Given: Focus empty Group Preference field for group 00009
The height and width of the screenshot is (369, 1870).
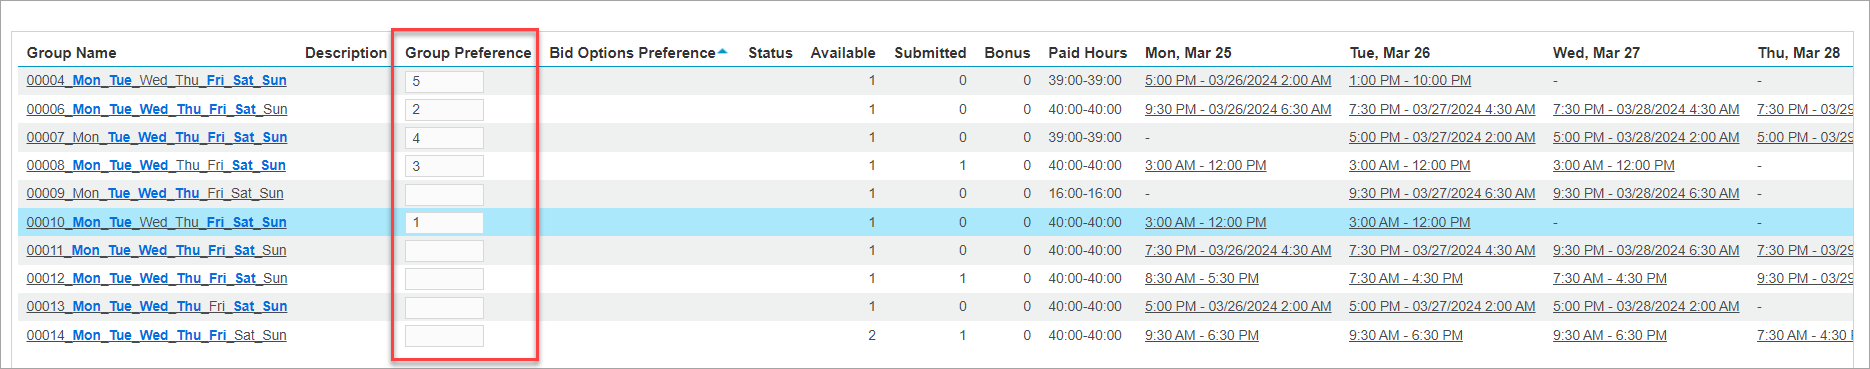Looking at the screenshot, I should (444, 194).
